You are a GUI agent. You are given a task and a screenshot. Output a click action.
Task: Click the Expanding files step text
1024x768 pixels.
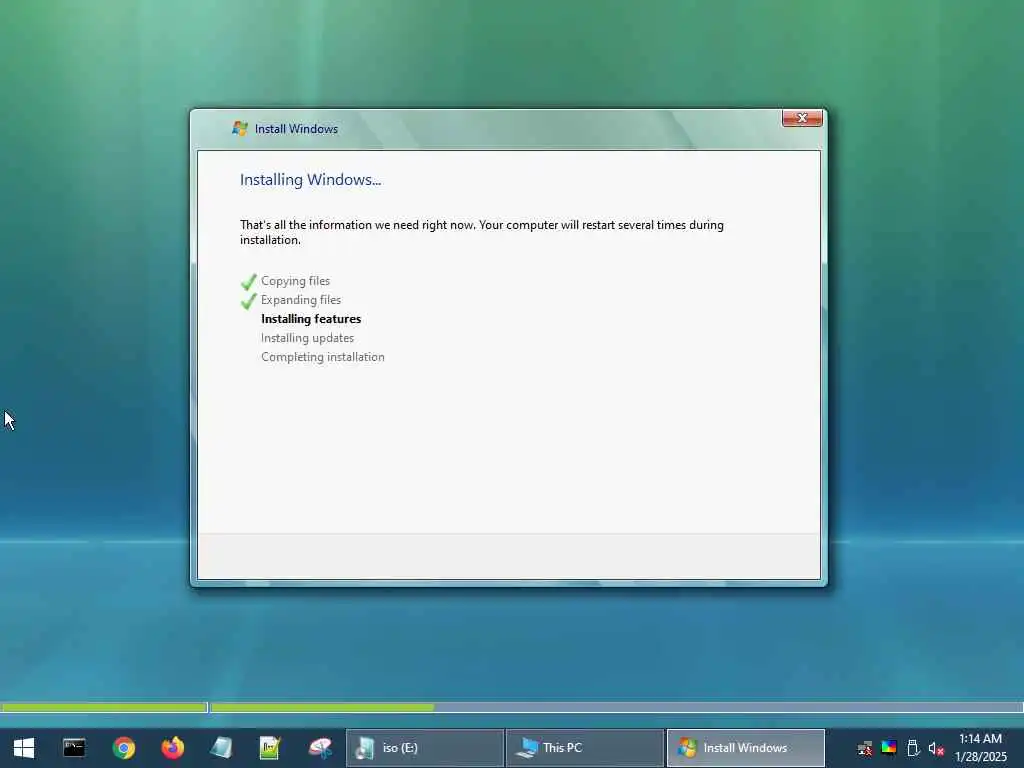(x=301, y=300)
